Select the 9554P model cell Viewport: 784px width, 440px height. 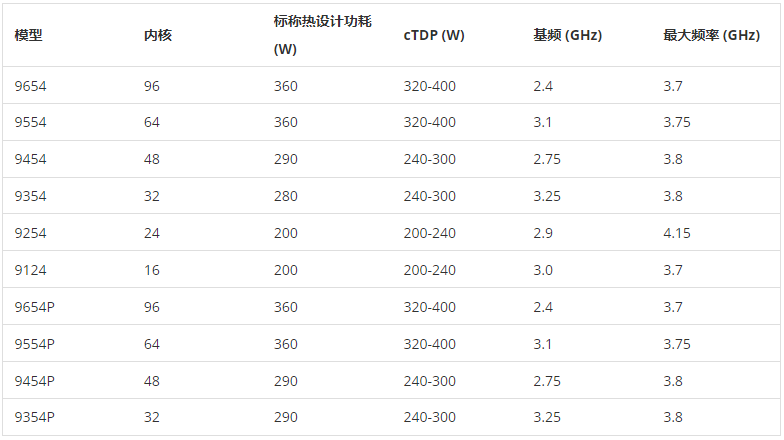(34, 344)
